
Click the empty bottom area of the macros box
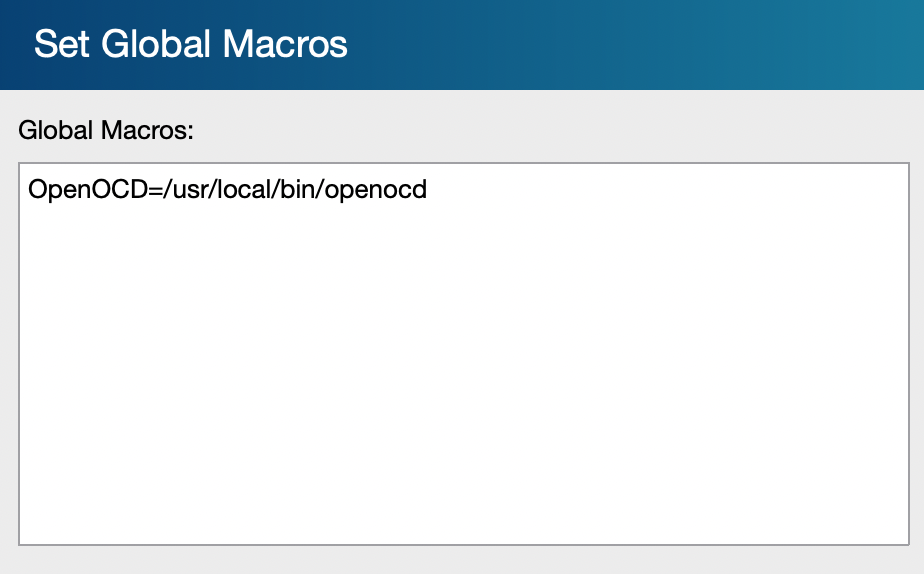[x=464, y=501]
